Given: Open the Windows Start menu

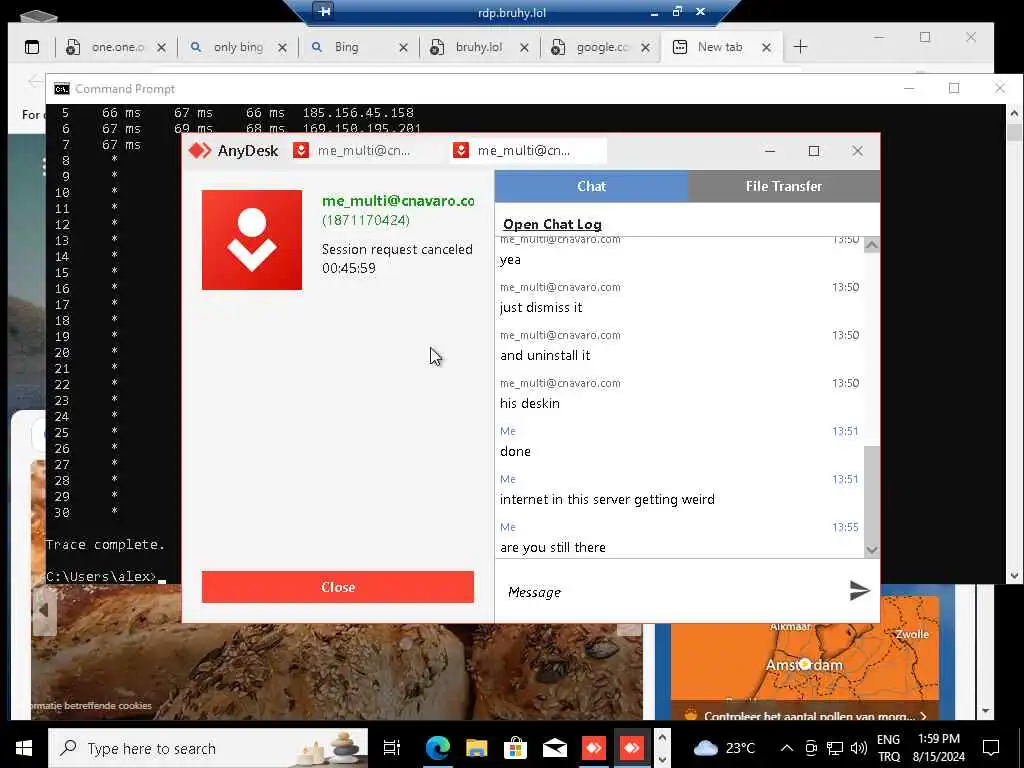Looking at the screenshot, I should pyautogui.click(x=24, y=748).
